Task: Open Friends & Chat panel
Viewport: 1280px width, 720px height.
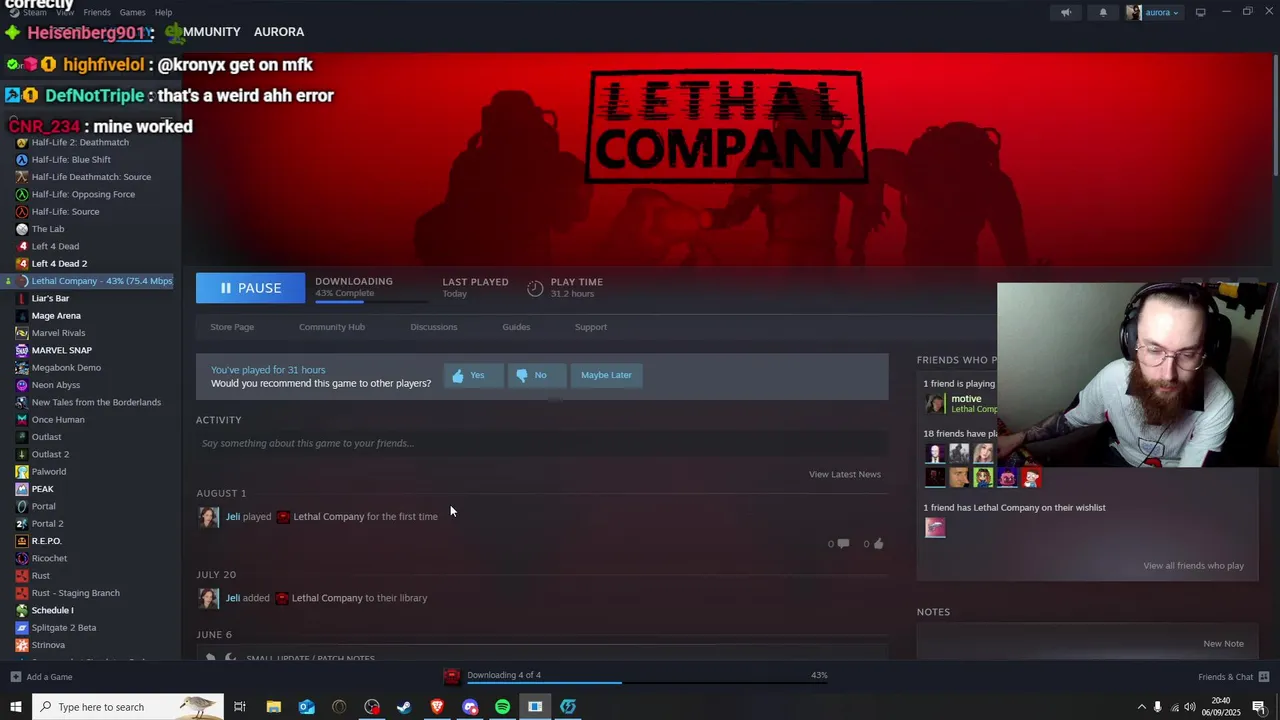Action: (x=1234, y=677)
